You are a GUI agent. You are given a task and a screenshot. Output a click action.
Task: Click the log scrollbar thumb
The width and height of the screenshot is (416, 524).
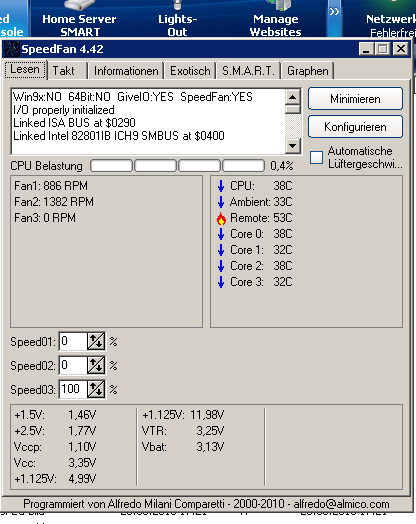point(293,109)
